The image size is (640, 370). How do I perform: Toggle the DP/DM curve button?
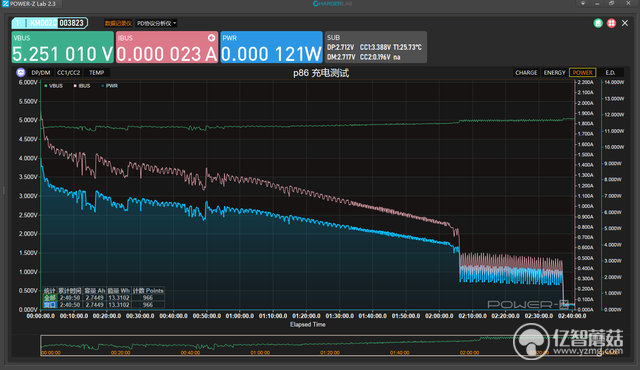point(41,73)
